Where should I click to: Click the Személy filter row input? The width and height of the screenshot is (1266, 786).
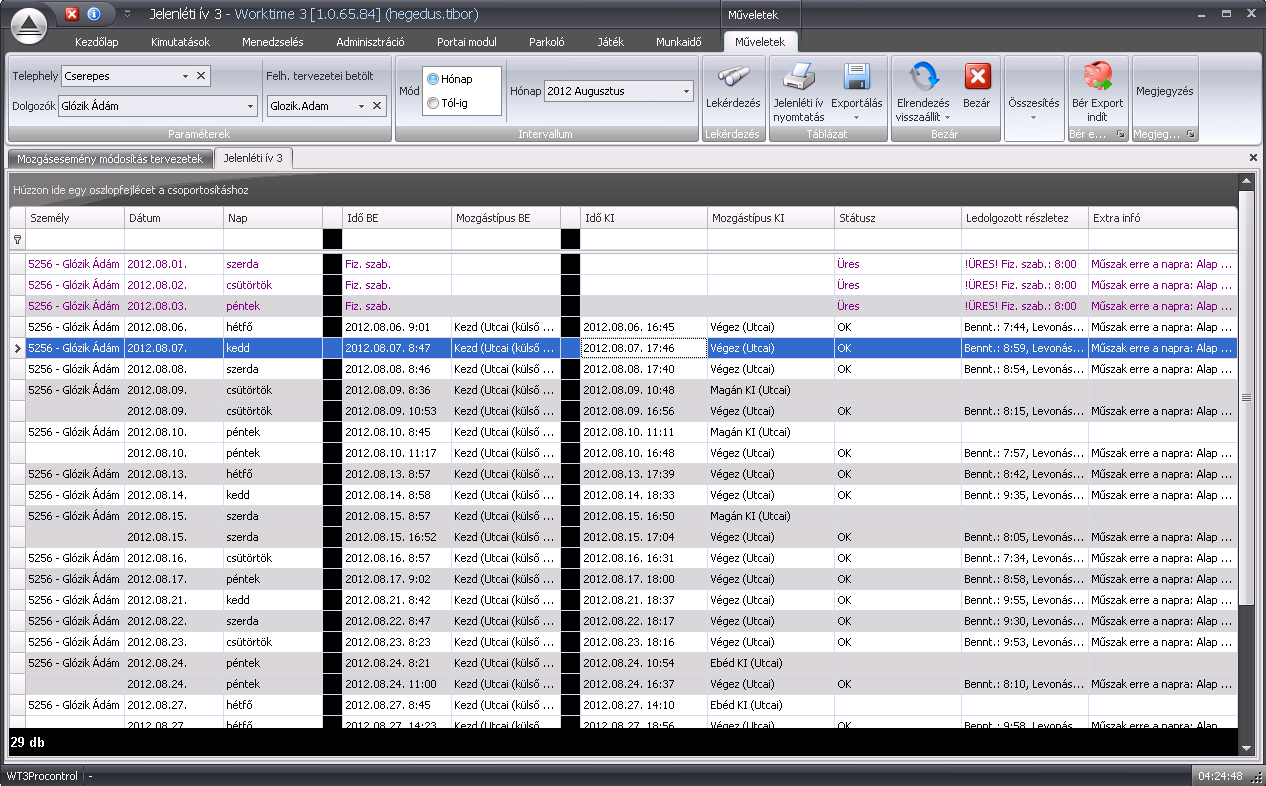tap(75, 239)
